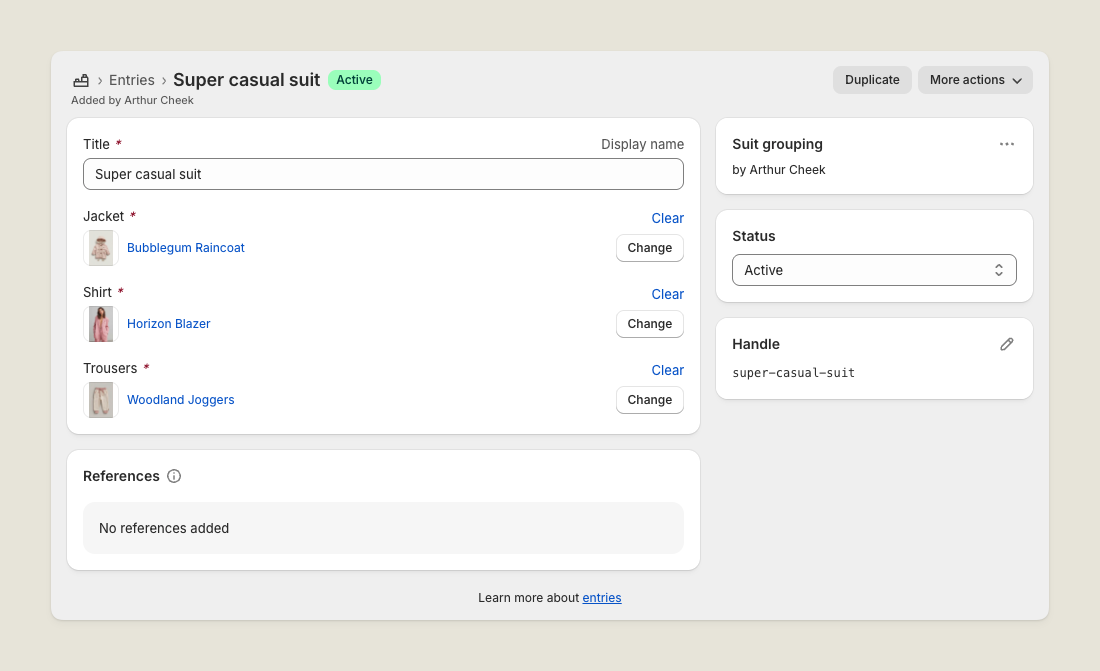This screenshot has width=1100, height=671.
Task: Focus the Title input field
Action: pos(383,174)
